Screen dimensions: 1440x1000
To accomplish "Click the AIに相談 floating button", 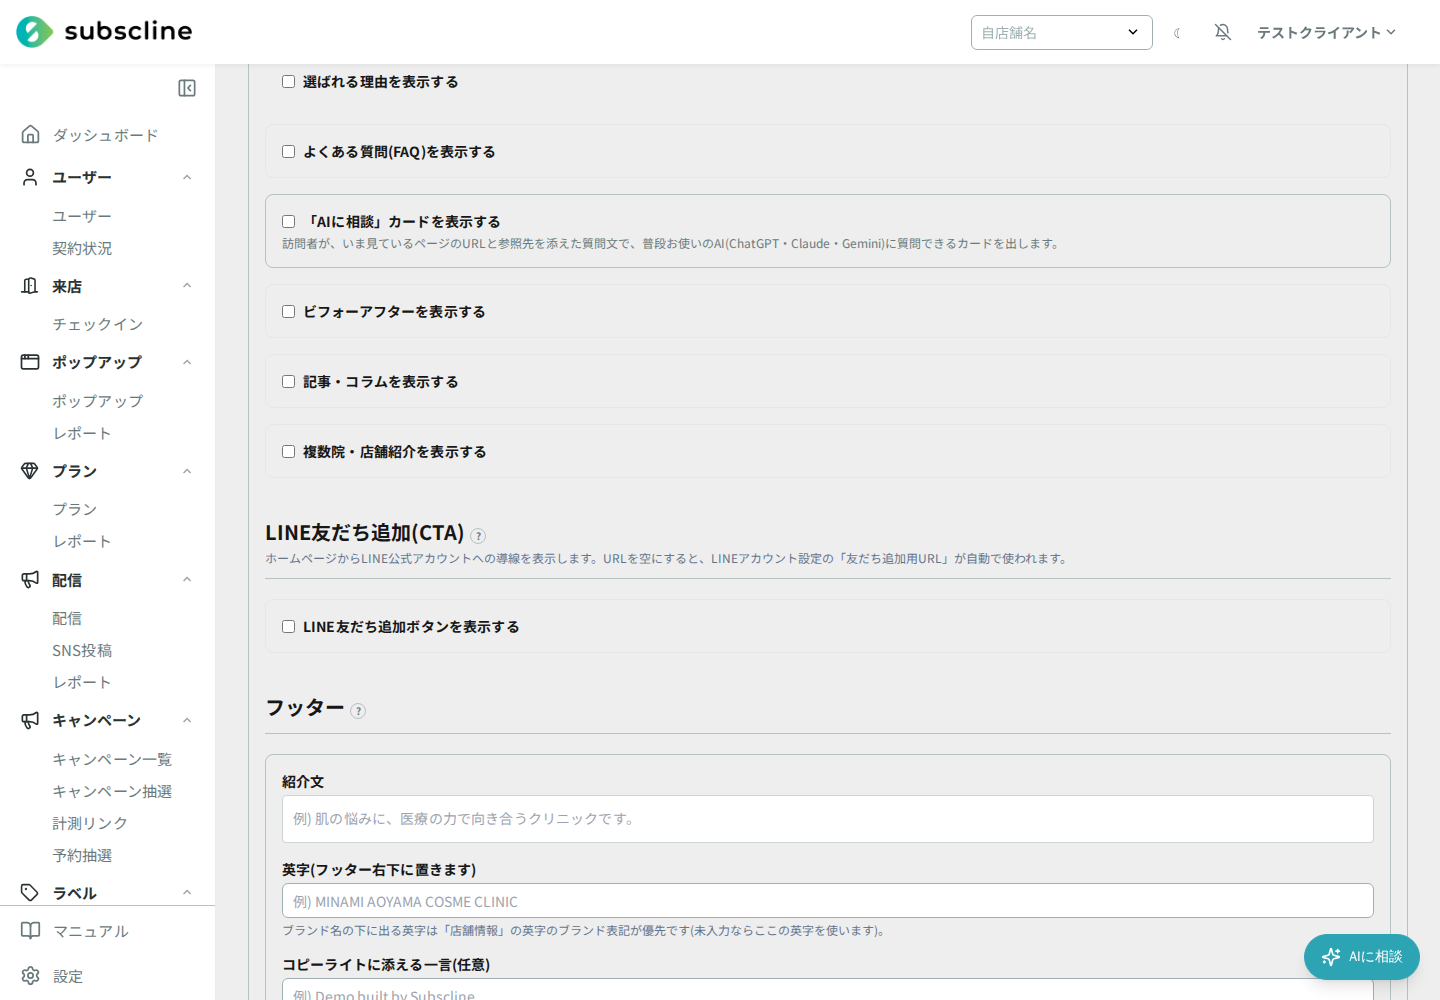I will [x=1361, y=957].
